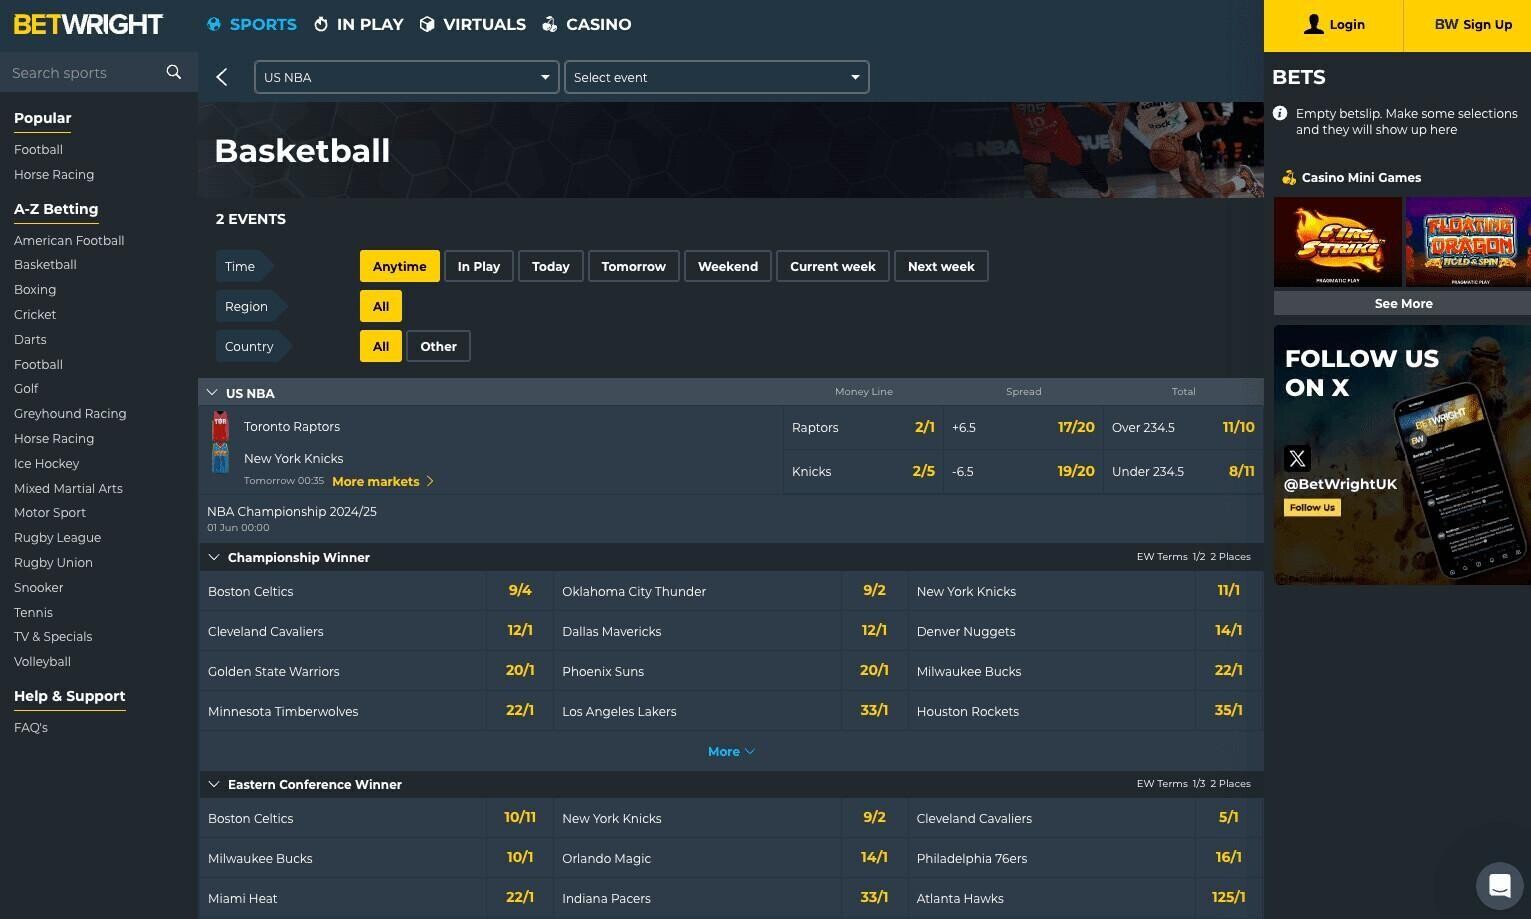Select Knicks -6.5 spread at 19/20
1531x919 pixels.
[1024, 471]
